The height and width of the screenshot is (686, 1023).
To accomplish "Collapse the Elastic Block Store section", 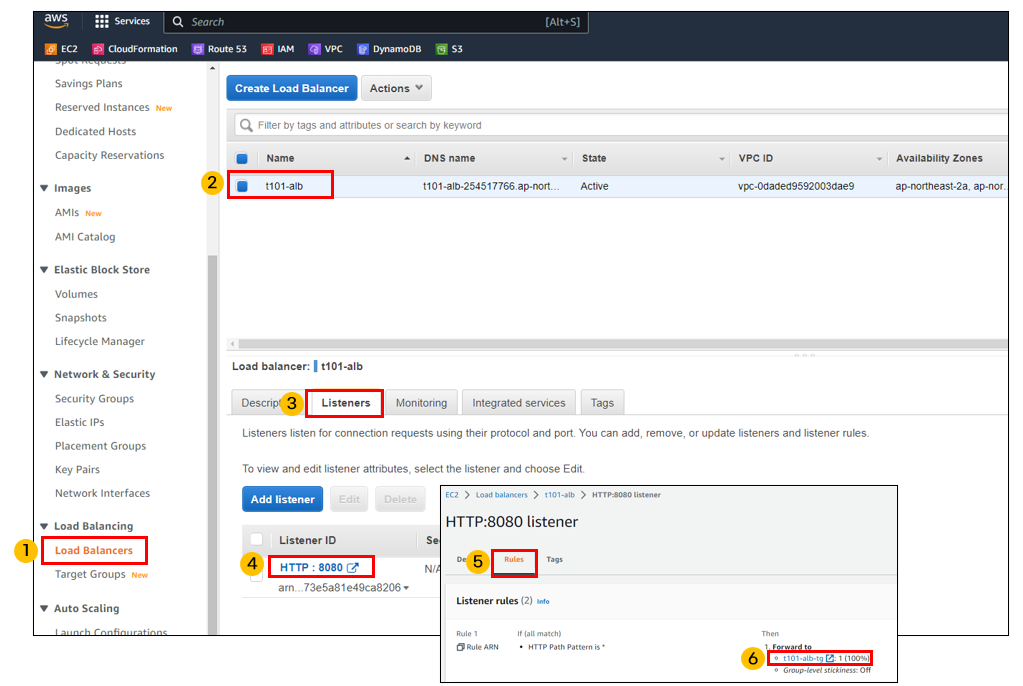I will tap(44, 270).
